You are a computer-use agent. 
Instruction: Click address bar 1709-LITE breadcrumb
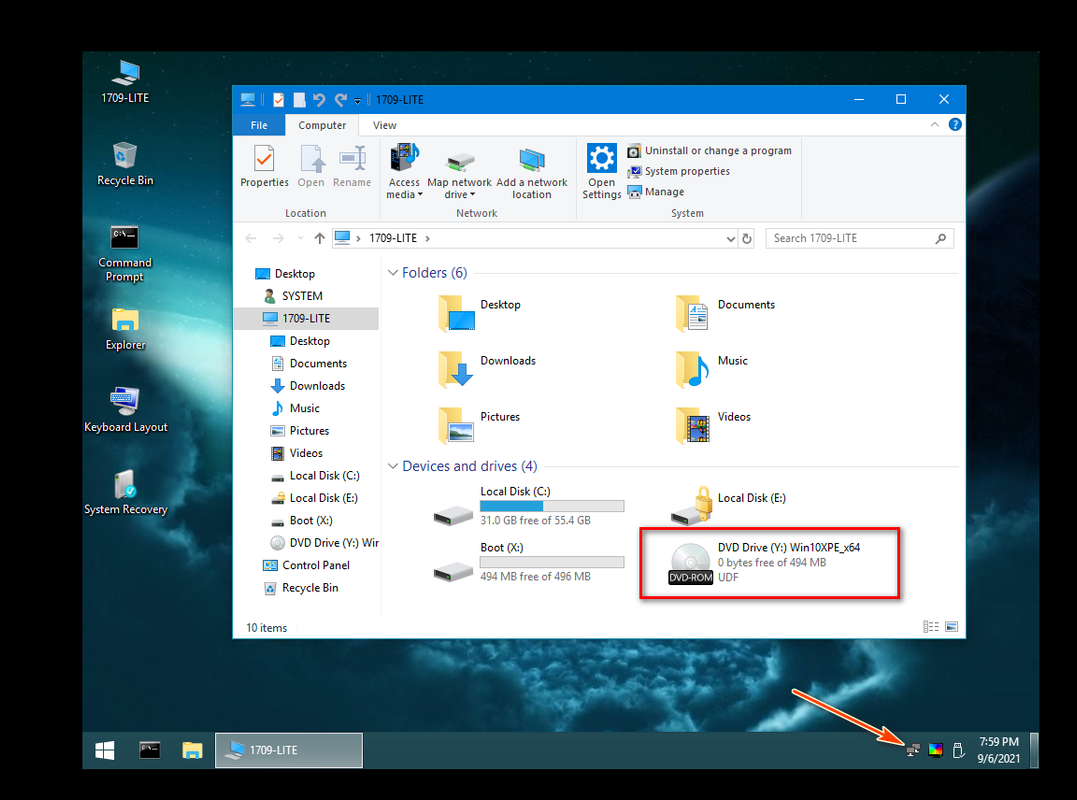(x=393, y=238)
